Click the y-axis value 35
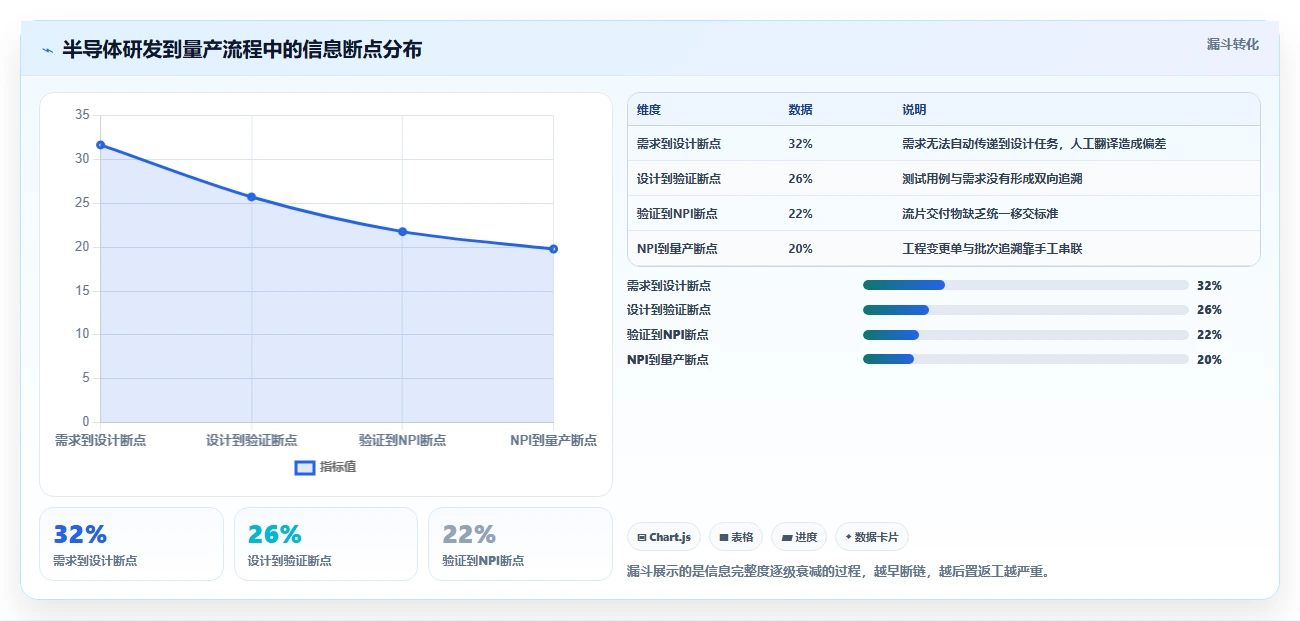 (x=82, y=115)
